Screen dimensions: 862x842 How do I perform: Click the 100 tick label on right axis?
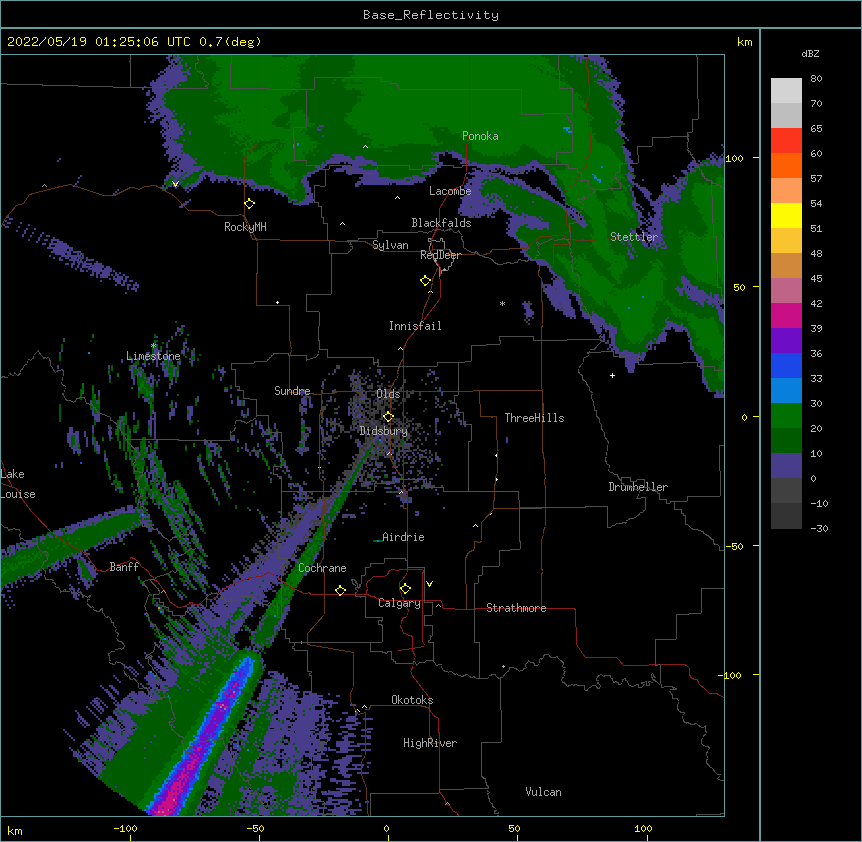(734, 158)
